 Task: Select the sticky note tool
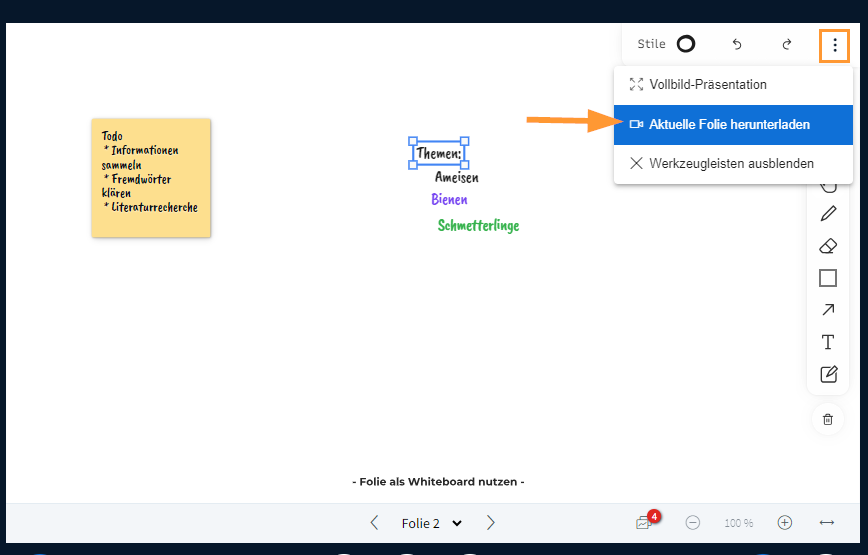click(x=828, y=374)
